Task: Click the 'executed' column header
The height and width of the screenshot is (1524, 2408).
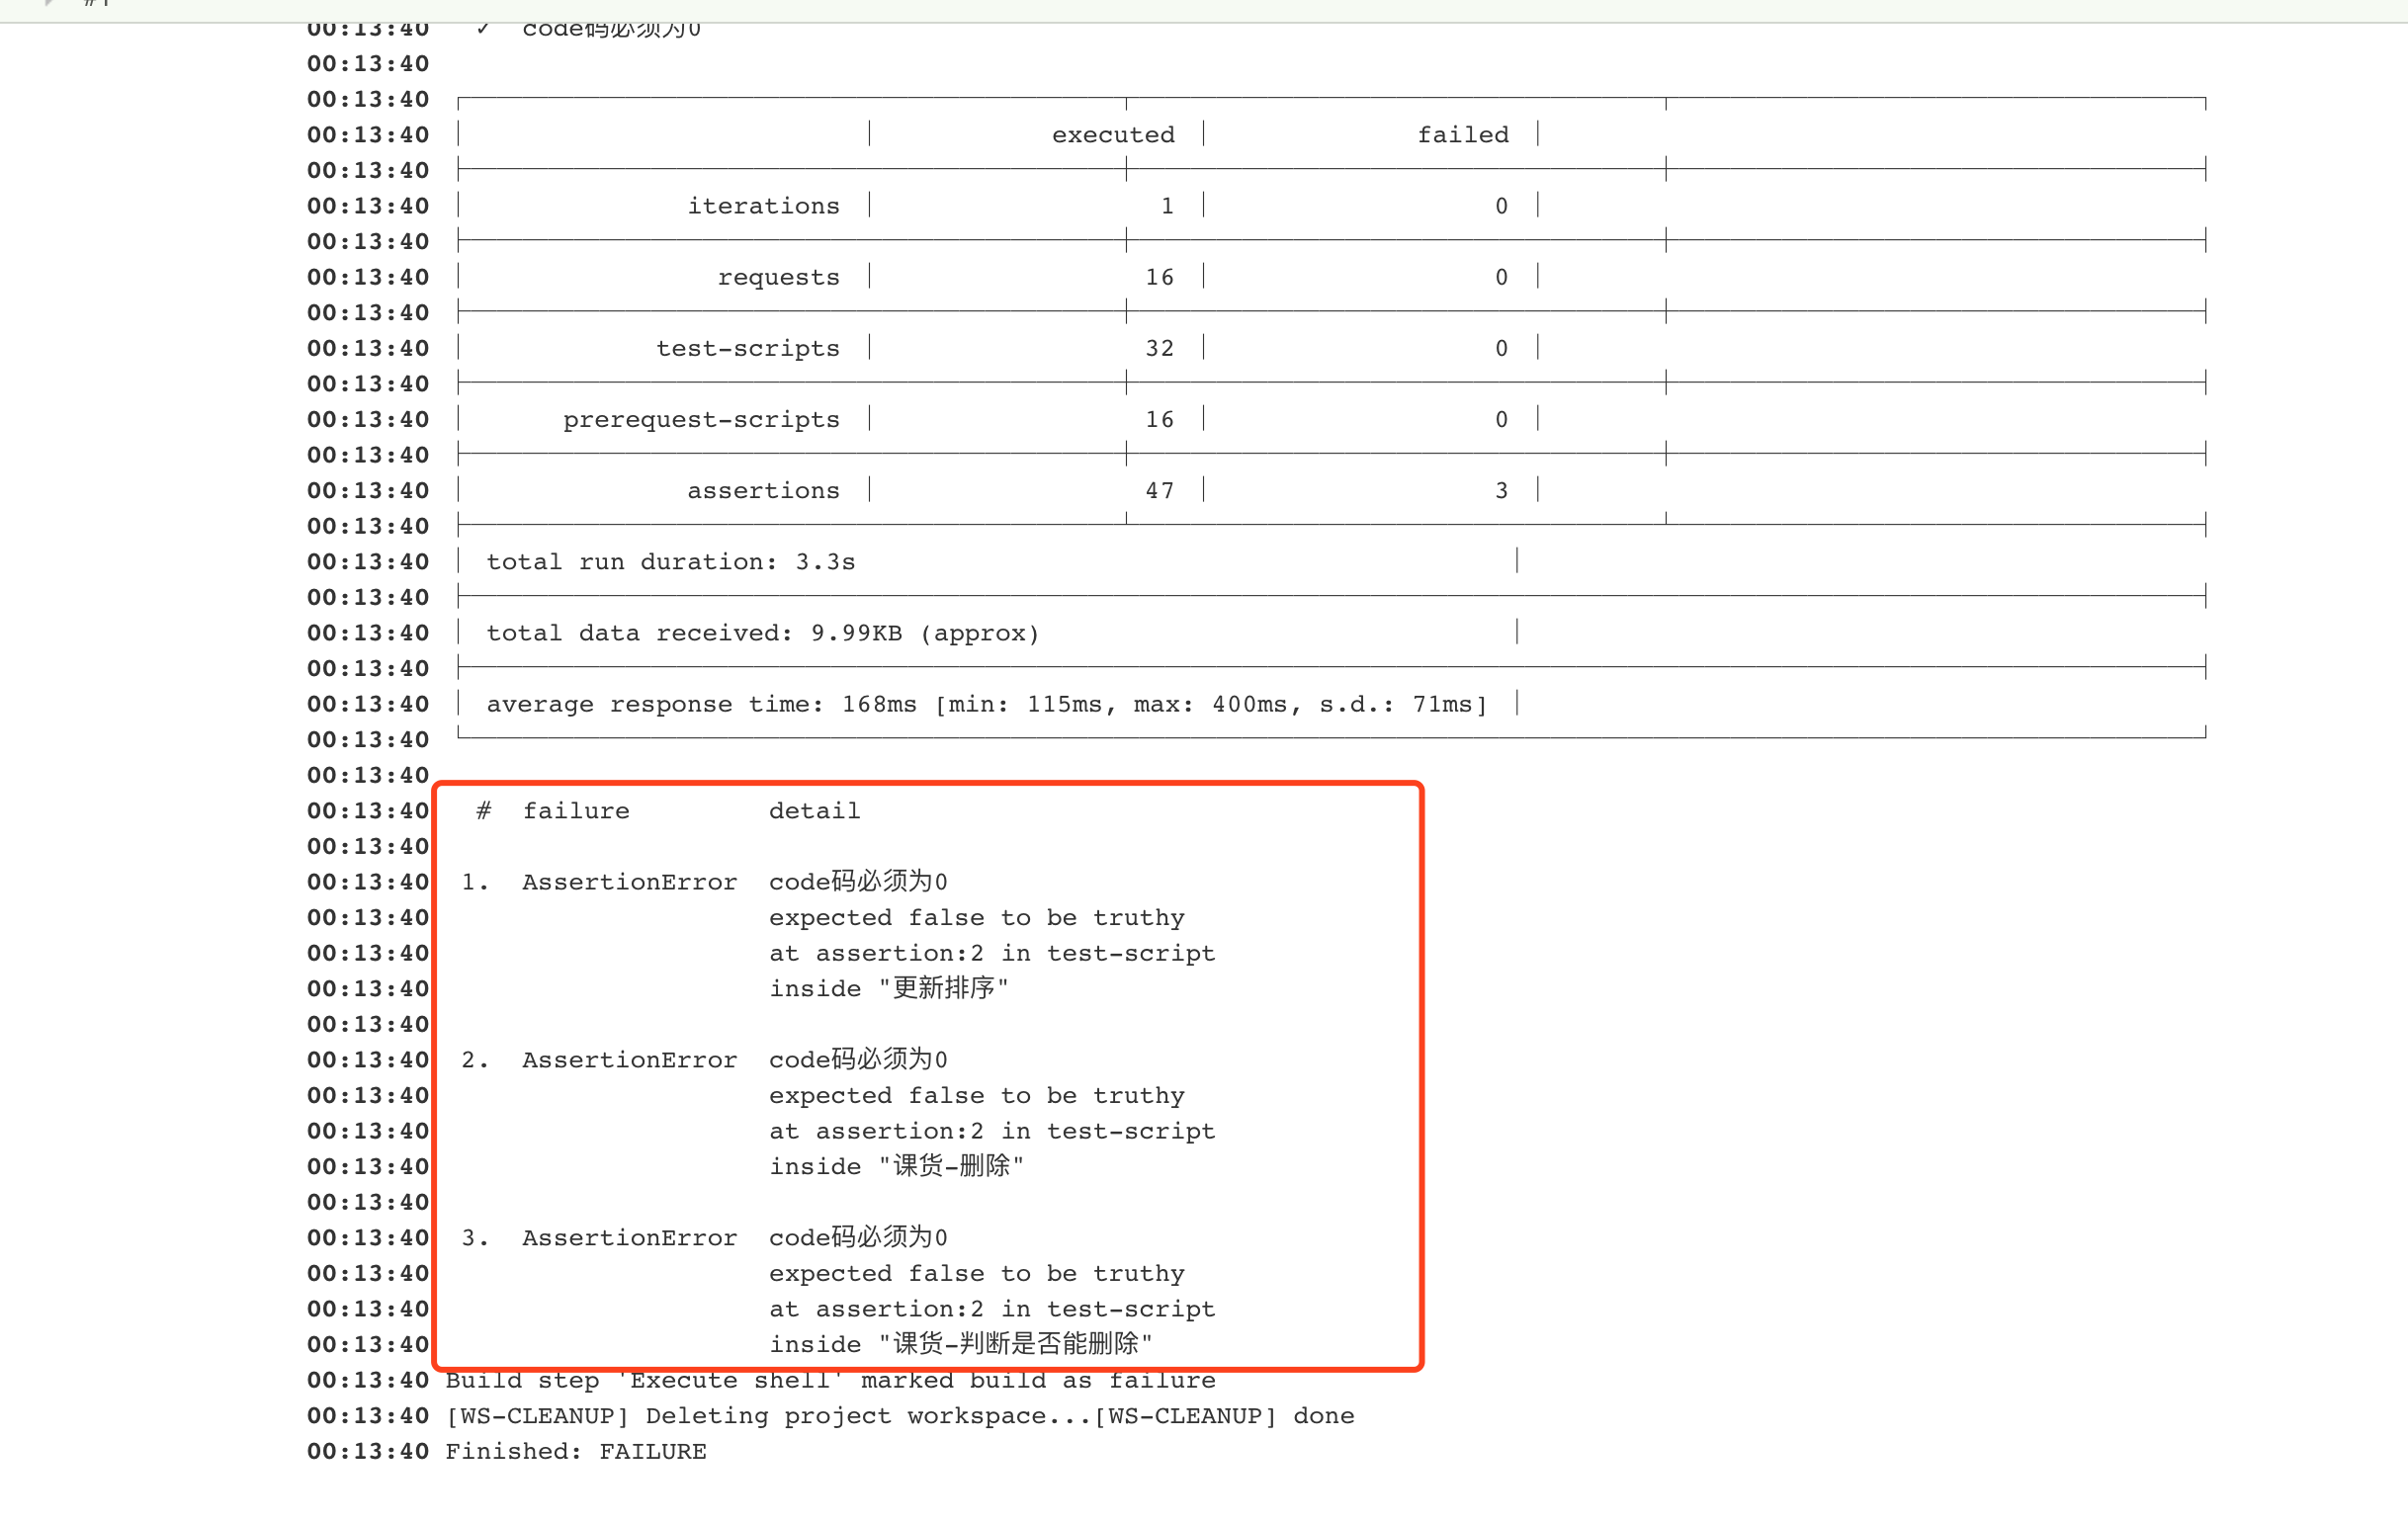Action: tap(1112, 135)
